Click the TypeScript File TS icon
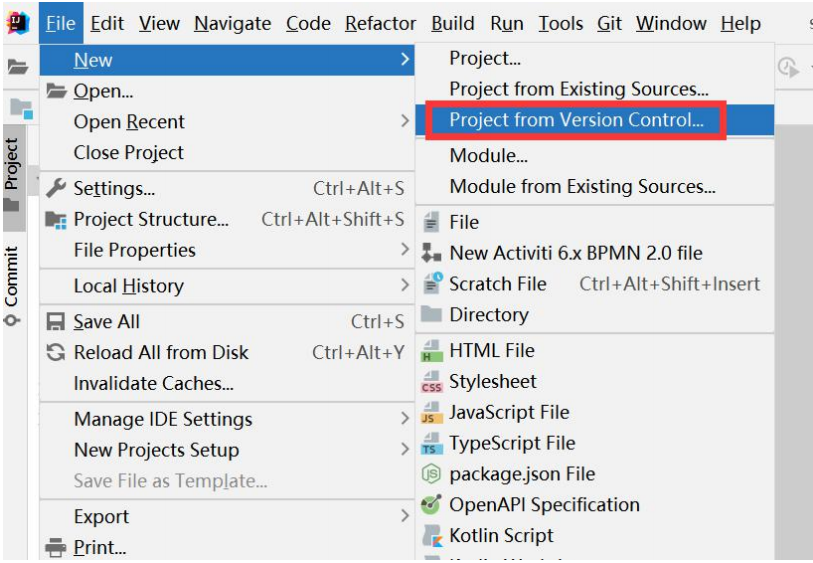Screen dimensions: 813x563 click(431, 444)
